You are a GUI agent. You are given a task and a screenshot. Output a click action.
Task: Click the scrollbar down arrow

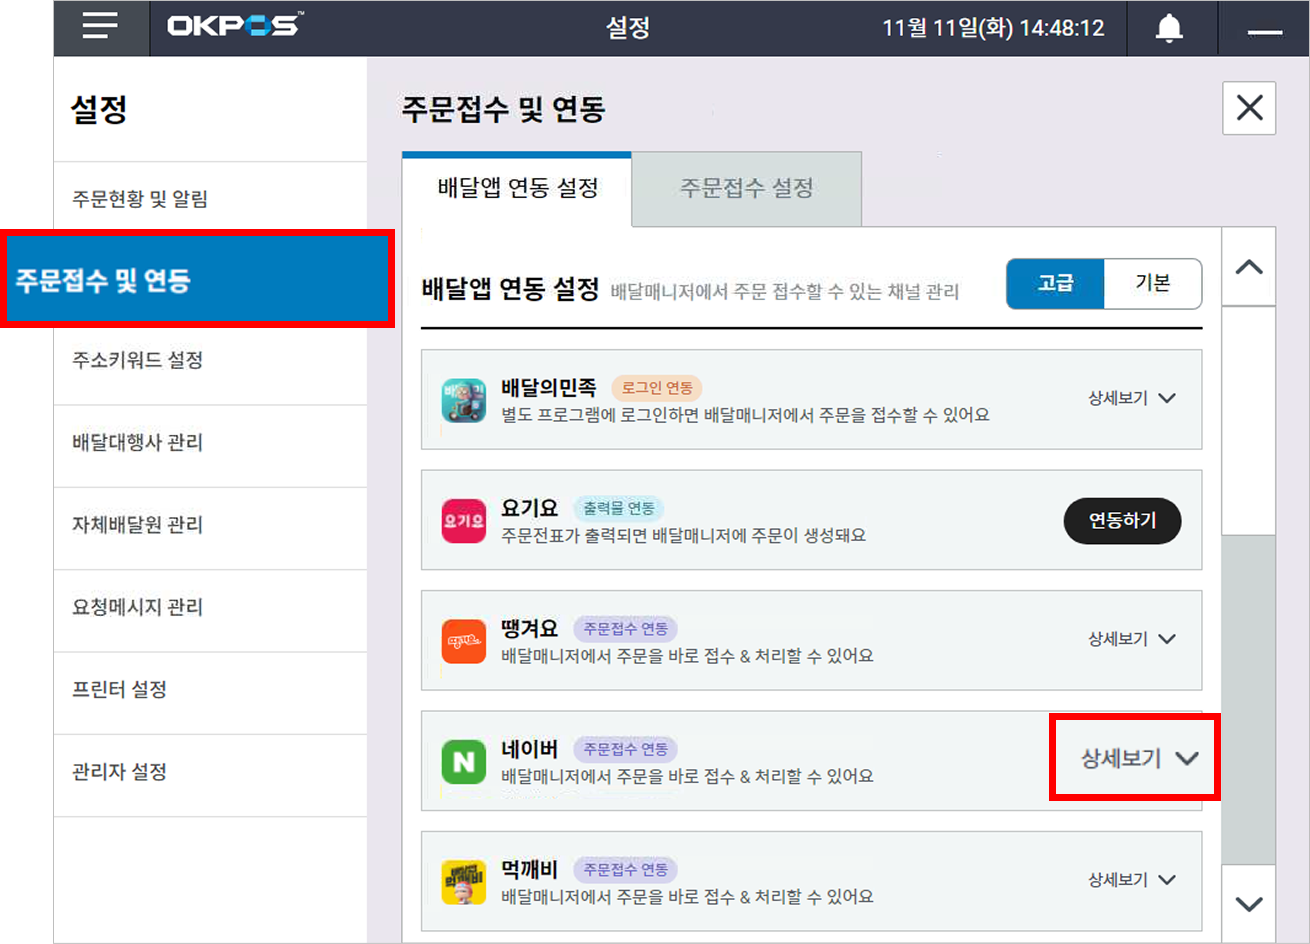[1248, 904]
